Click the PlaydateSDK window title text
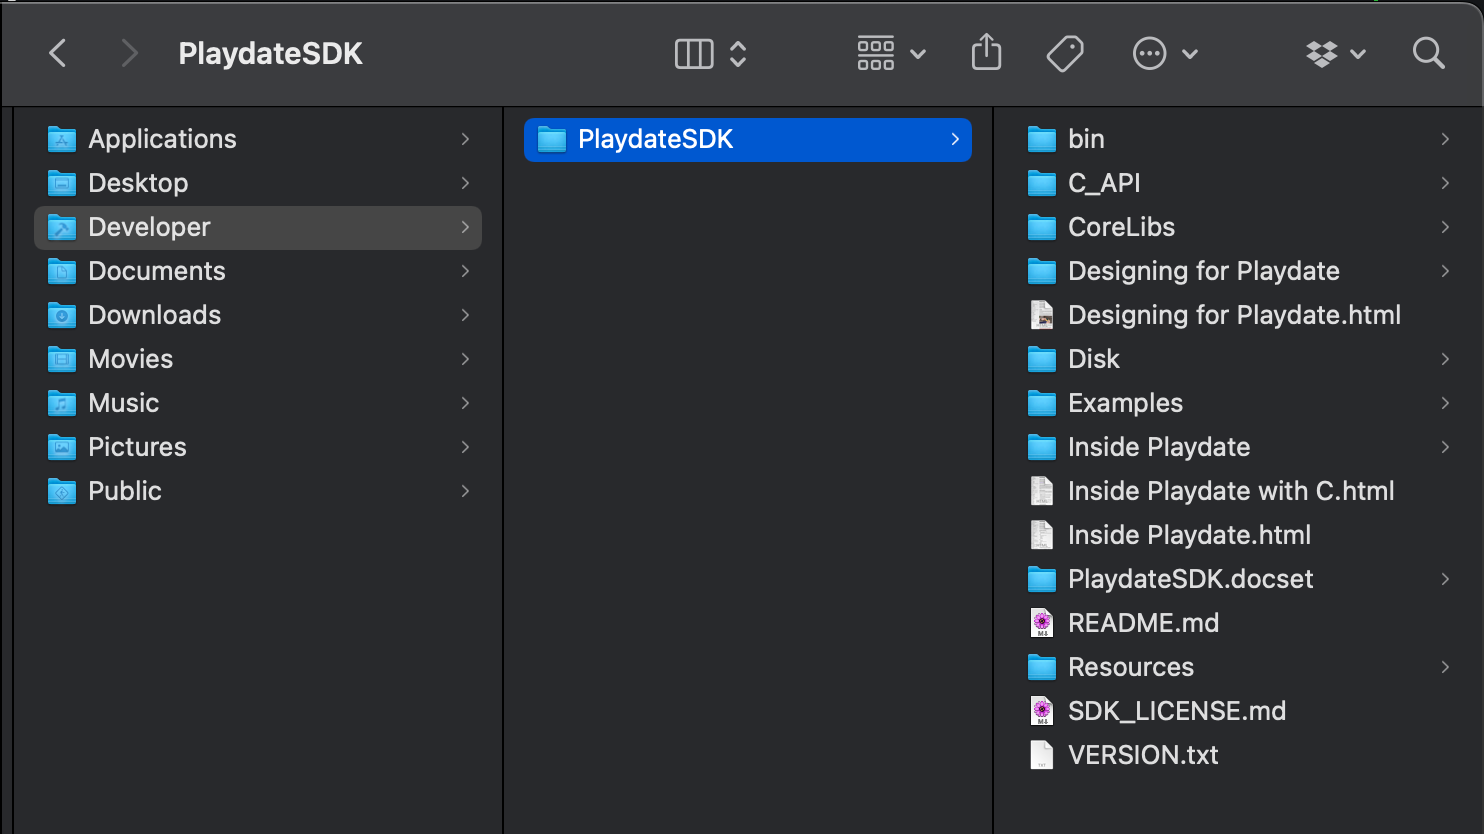Screen dimensions: 1484x834 (x=270, y=53)
